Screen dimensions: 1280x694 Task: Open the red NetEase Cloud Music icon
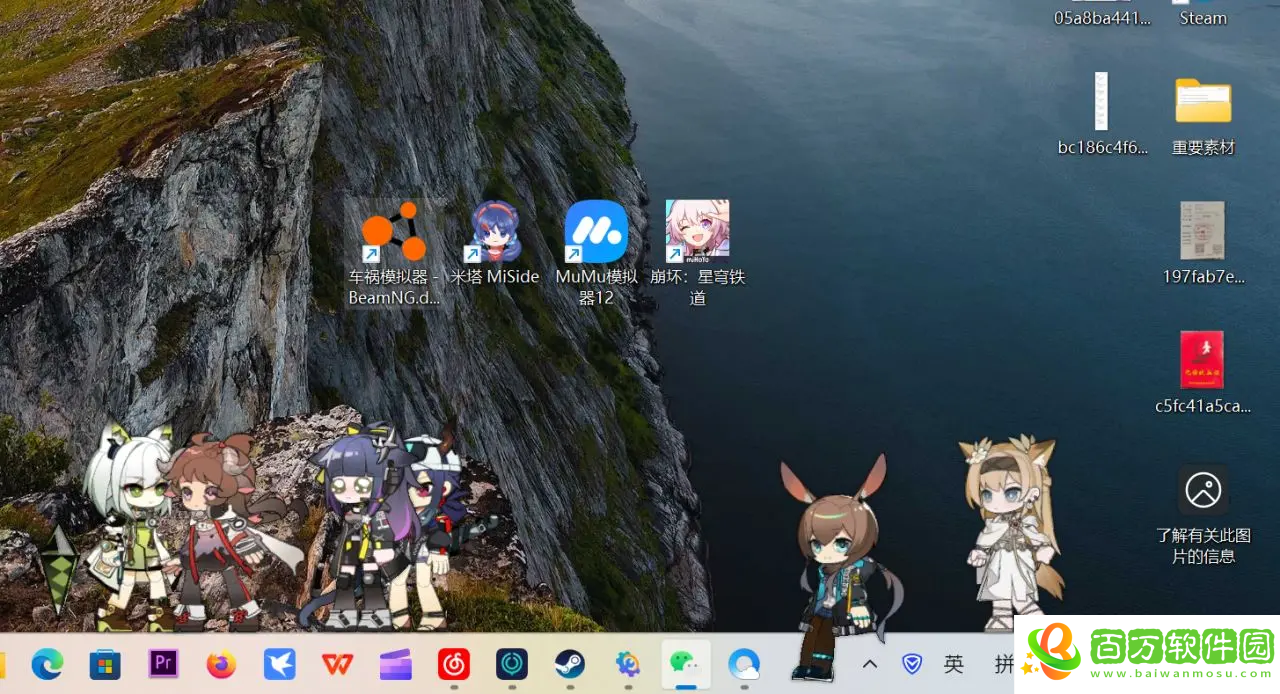[454, 663]
